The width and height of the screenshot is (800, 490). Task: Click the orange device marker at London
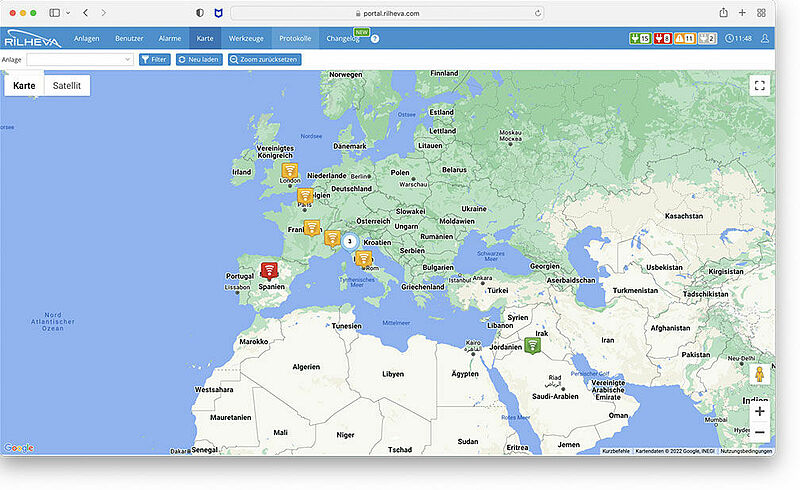(288, 171)
